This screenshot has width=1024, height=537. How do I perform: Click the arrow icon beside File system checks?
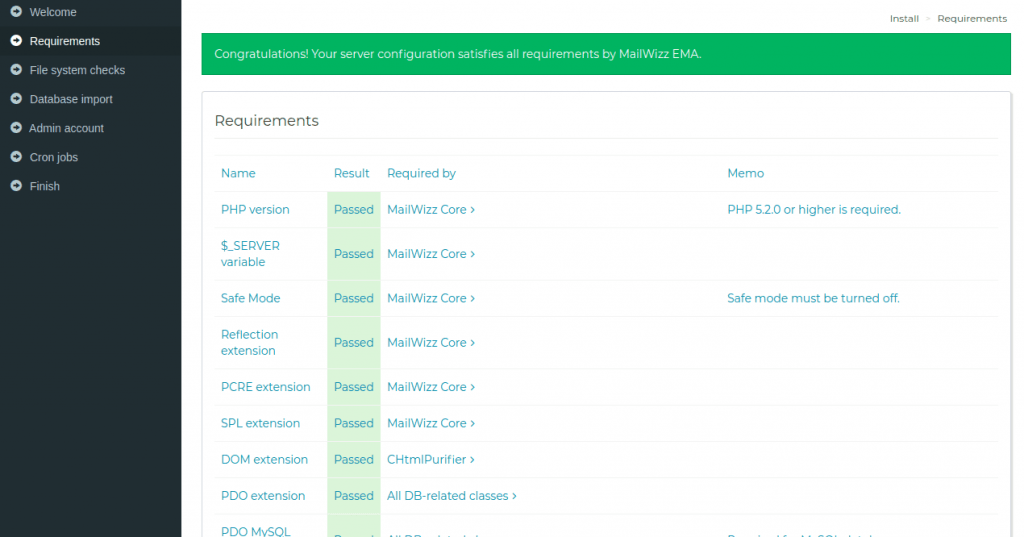tap(16, 69)
